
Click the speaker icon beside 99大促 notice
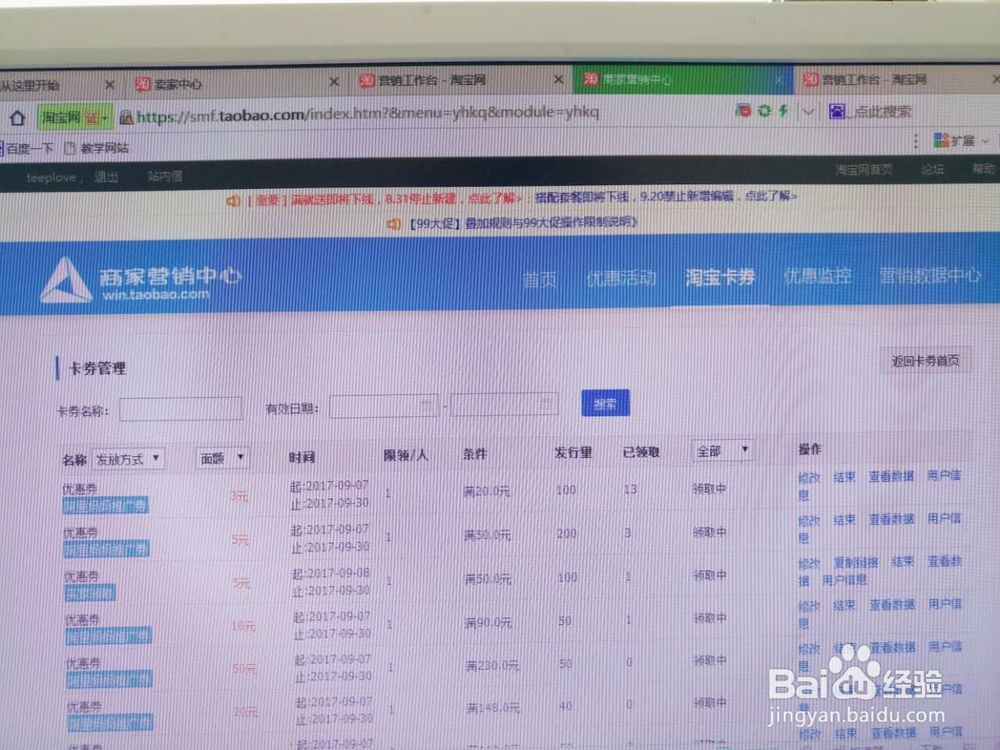point(393,224)
